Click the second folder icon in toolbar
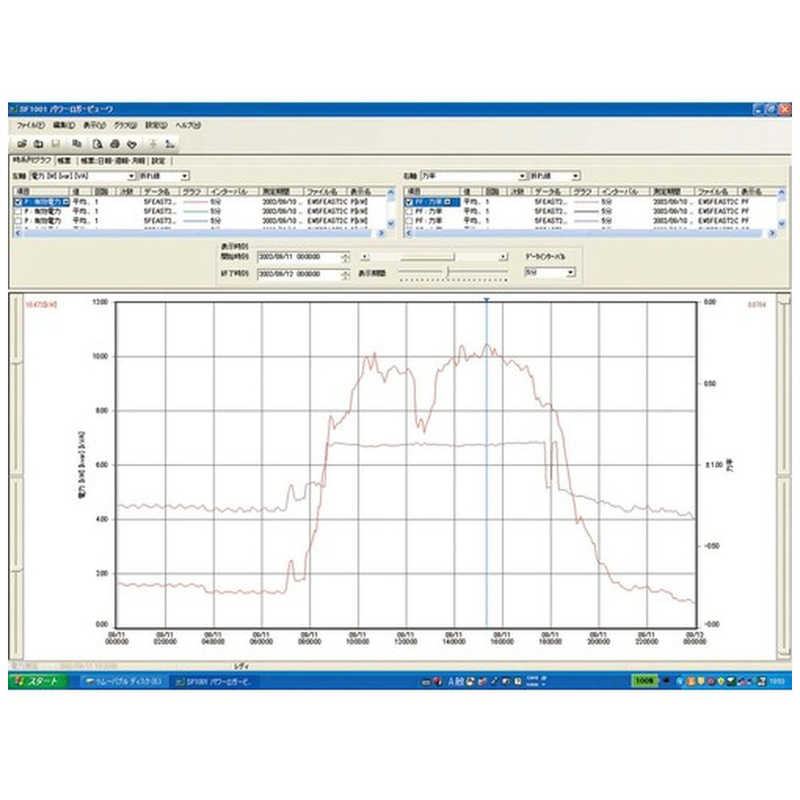The image size is (800, 800). [37, 144]
